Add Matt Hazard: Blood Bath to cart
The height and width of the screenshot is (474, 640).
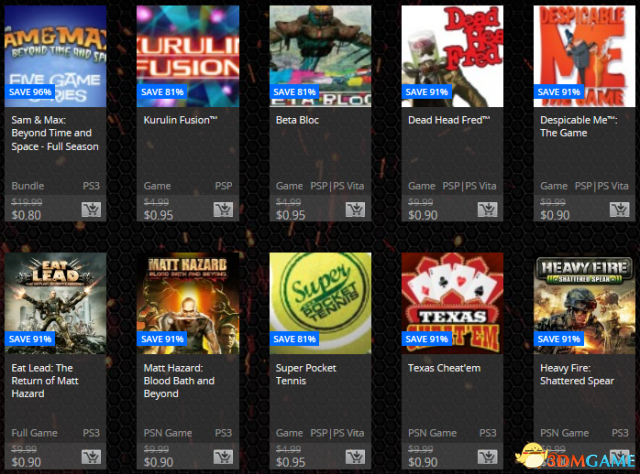click(x=223, y=457)
